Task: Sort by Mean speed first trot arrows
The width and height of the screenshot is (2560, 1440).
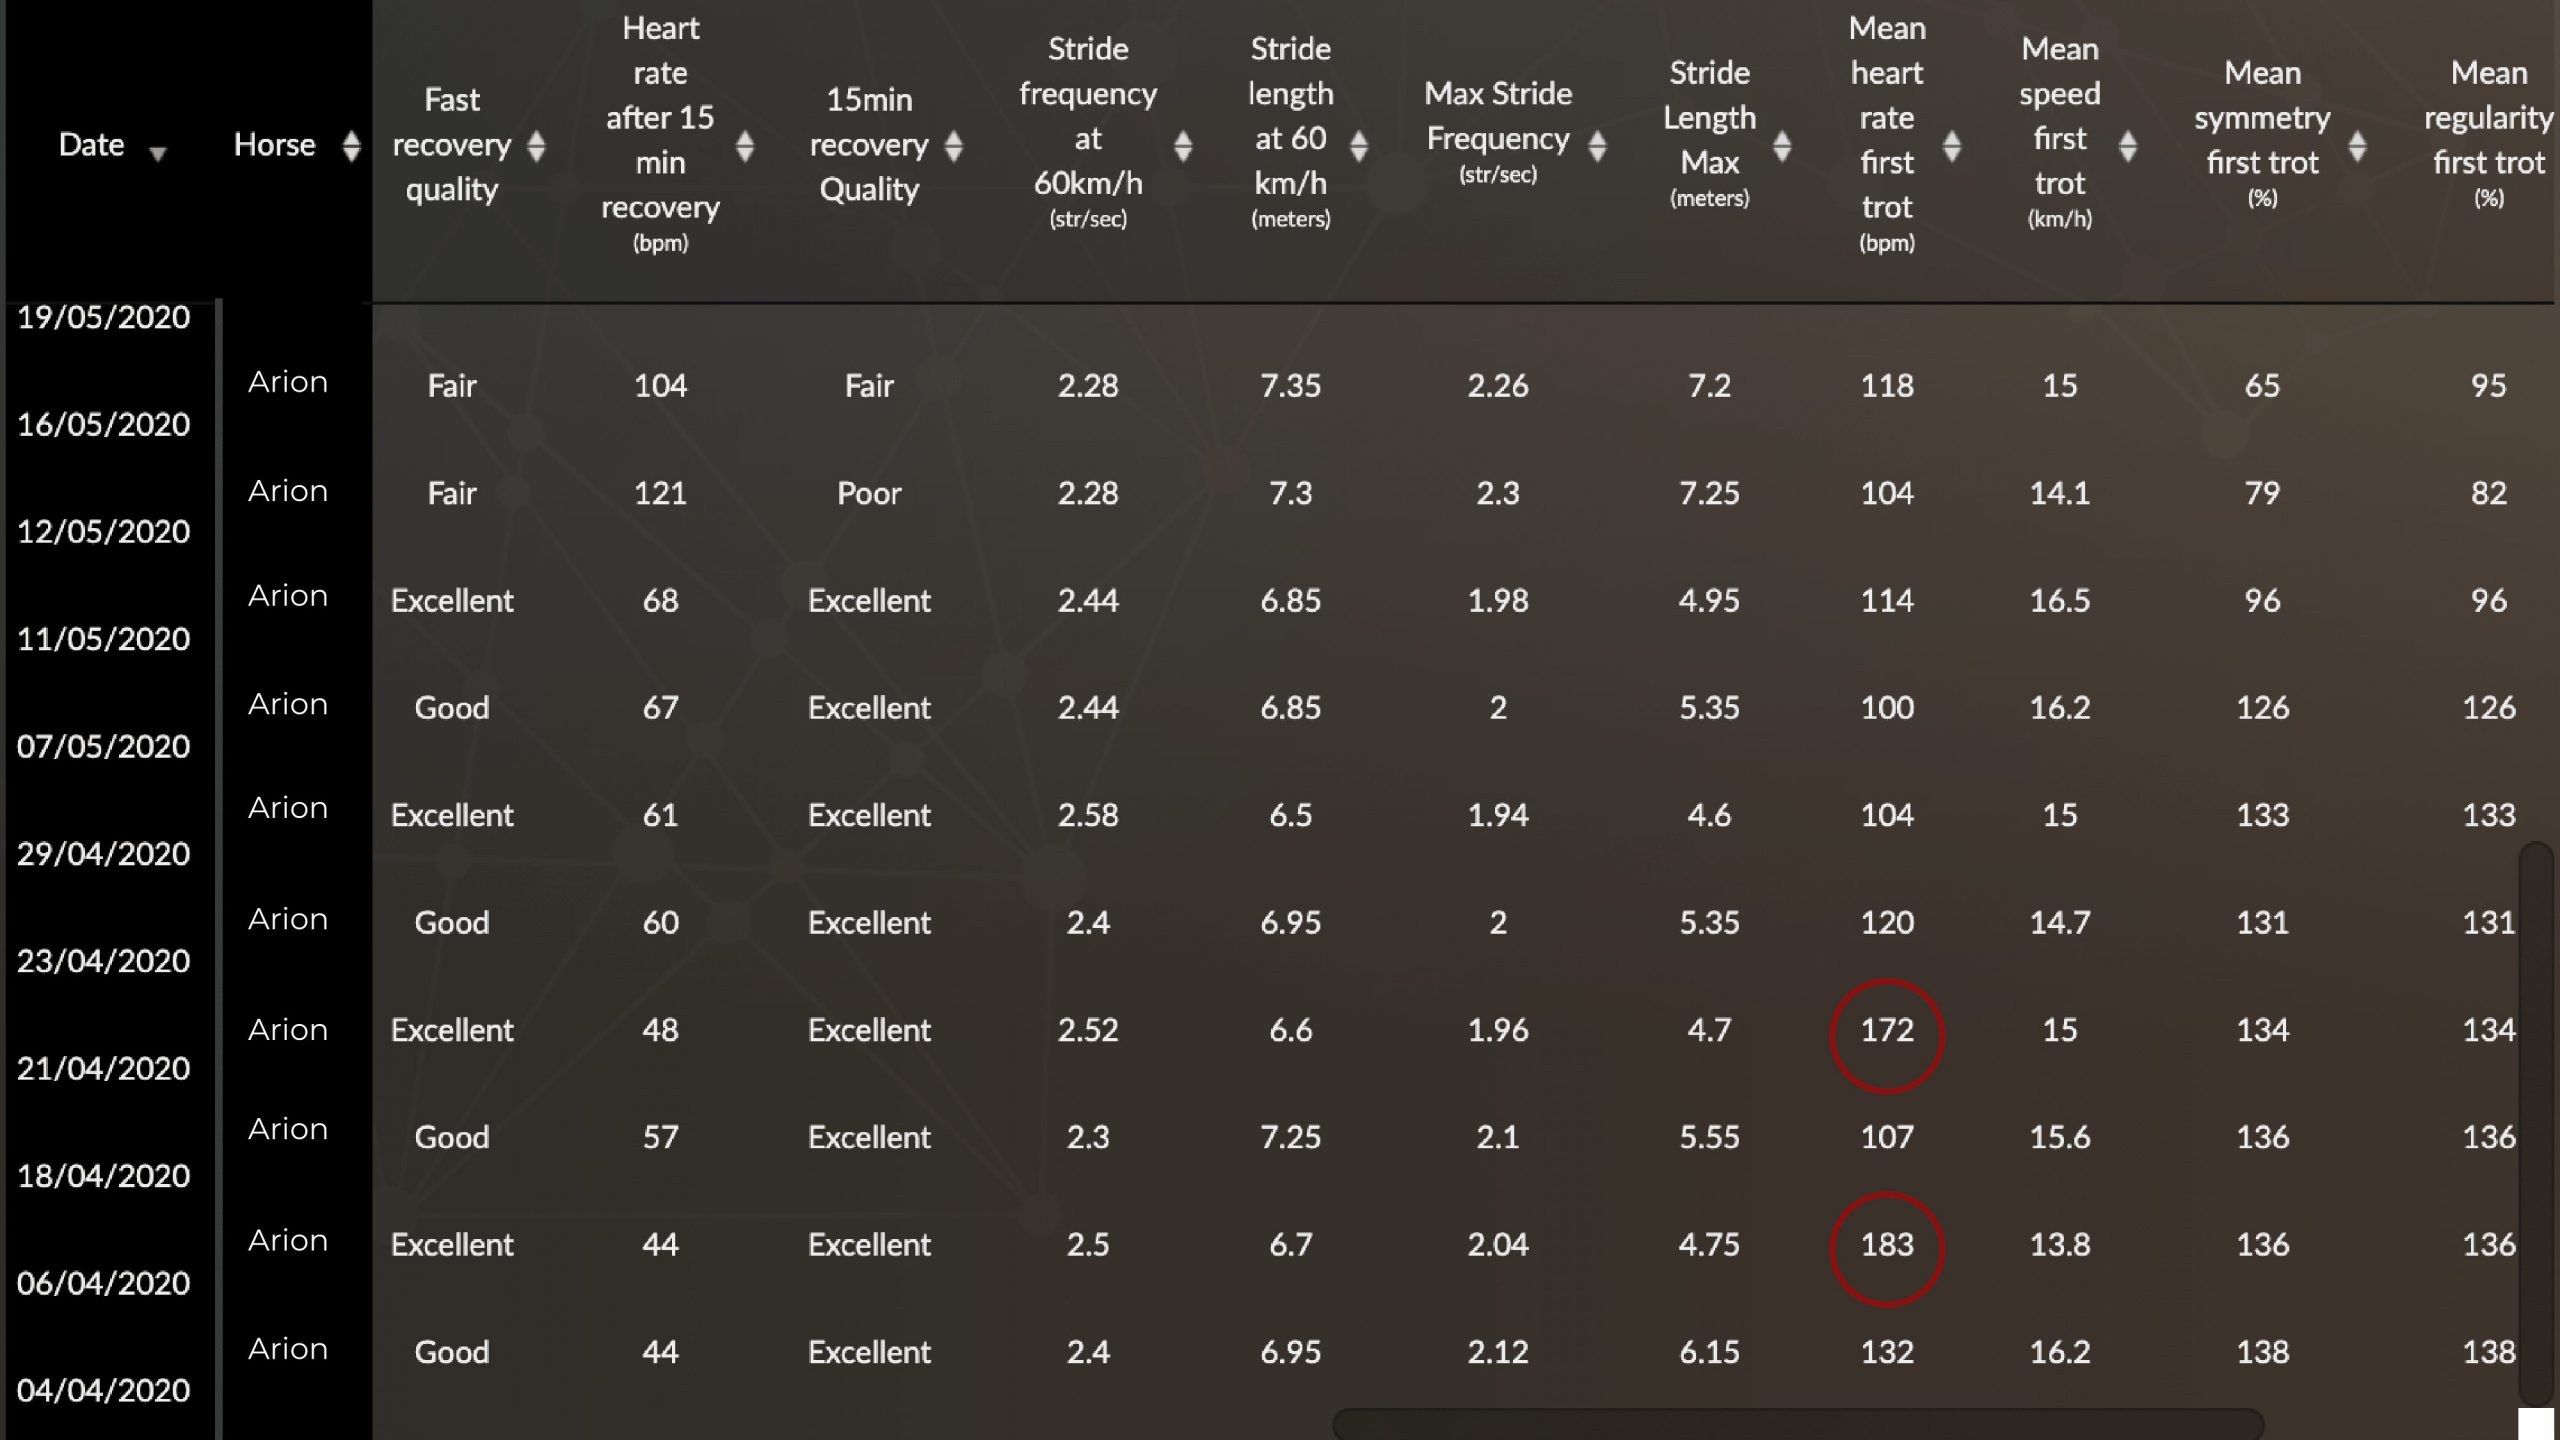Action: [2127, 146]
